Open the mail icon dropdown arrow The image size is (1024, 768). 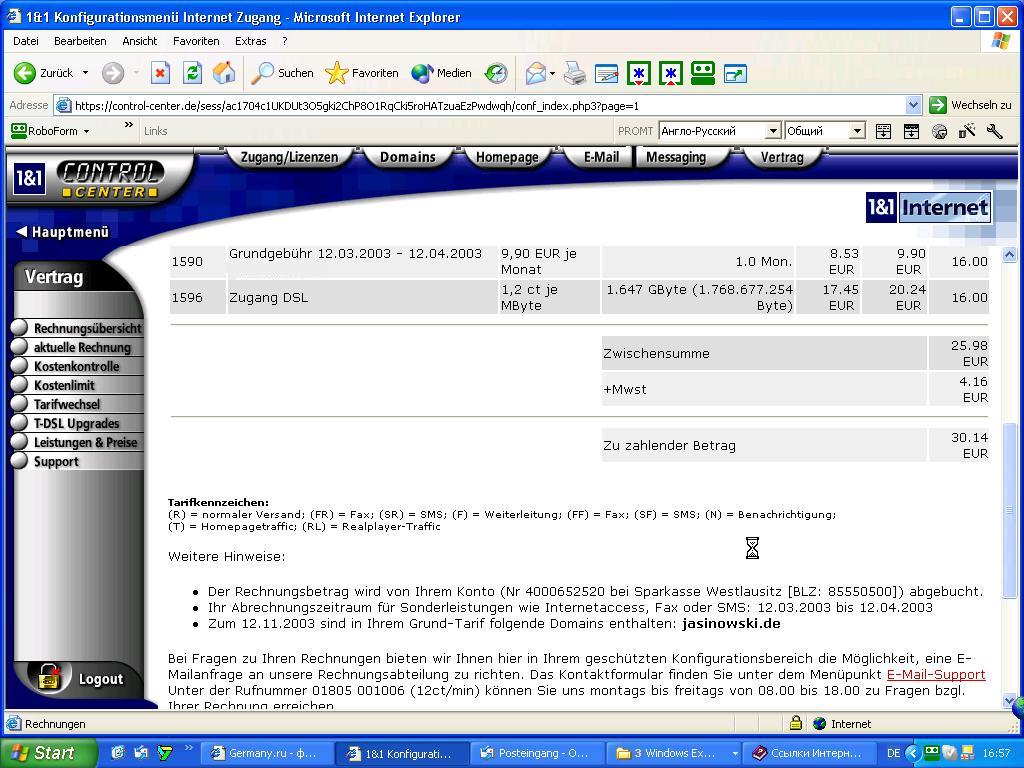[552, 73]
